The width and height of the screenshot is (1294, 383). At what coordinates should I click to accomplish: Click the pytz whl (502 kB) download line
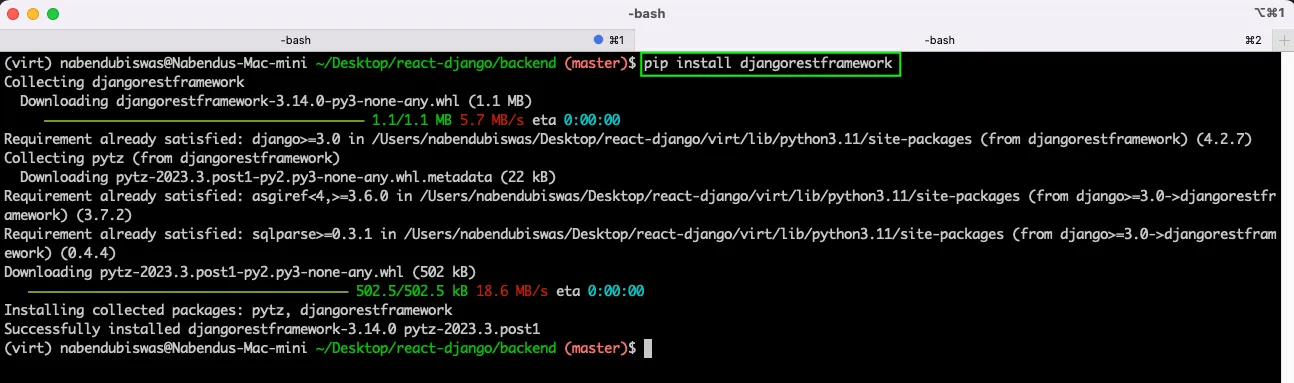(x=241, y=272)
